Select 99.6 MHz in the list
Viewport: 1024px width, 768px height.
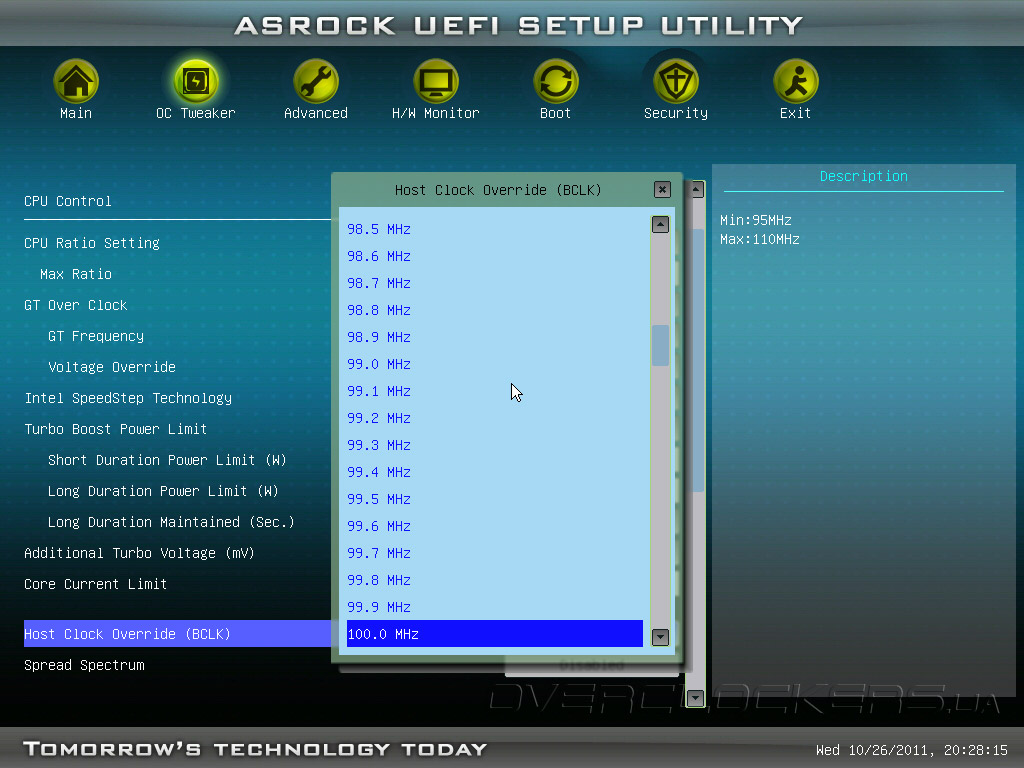(379, 526)
